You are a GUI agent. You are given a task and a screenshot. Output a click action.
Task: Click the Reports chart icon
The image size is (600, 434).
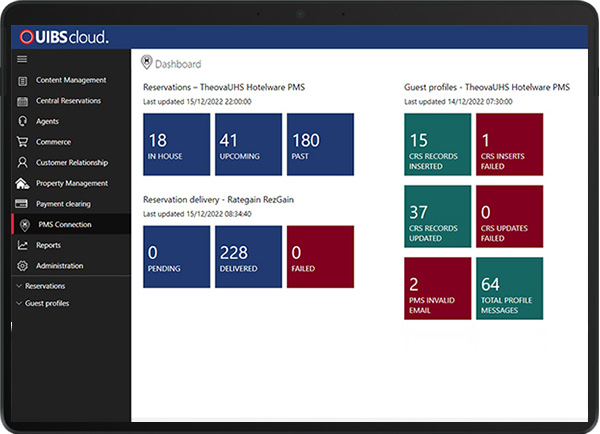[x=23, y=245]
